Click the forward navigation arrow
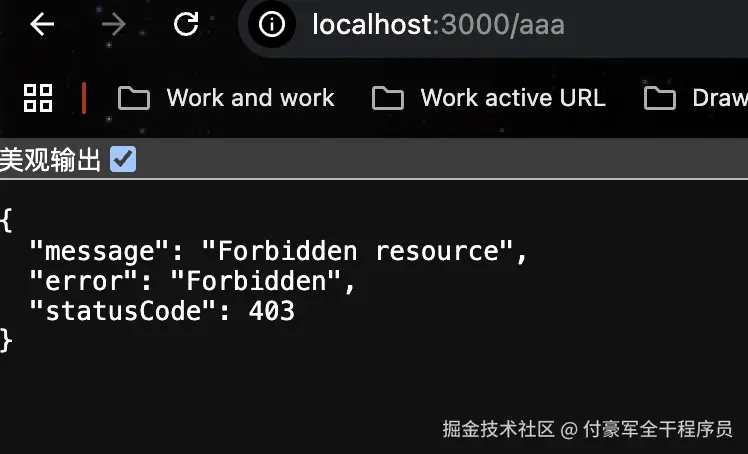 coord(114,24)
